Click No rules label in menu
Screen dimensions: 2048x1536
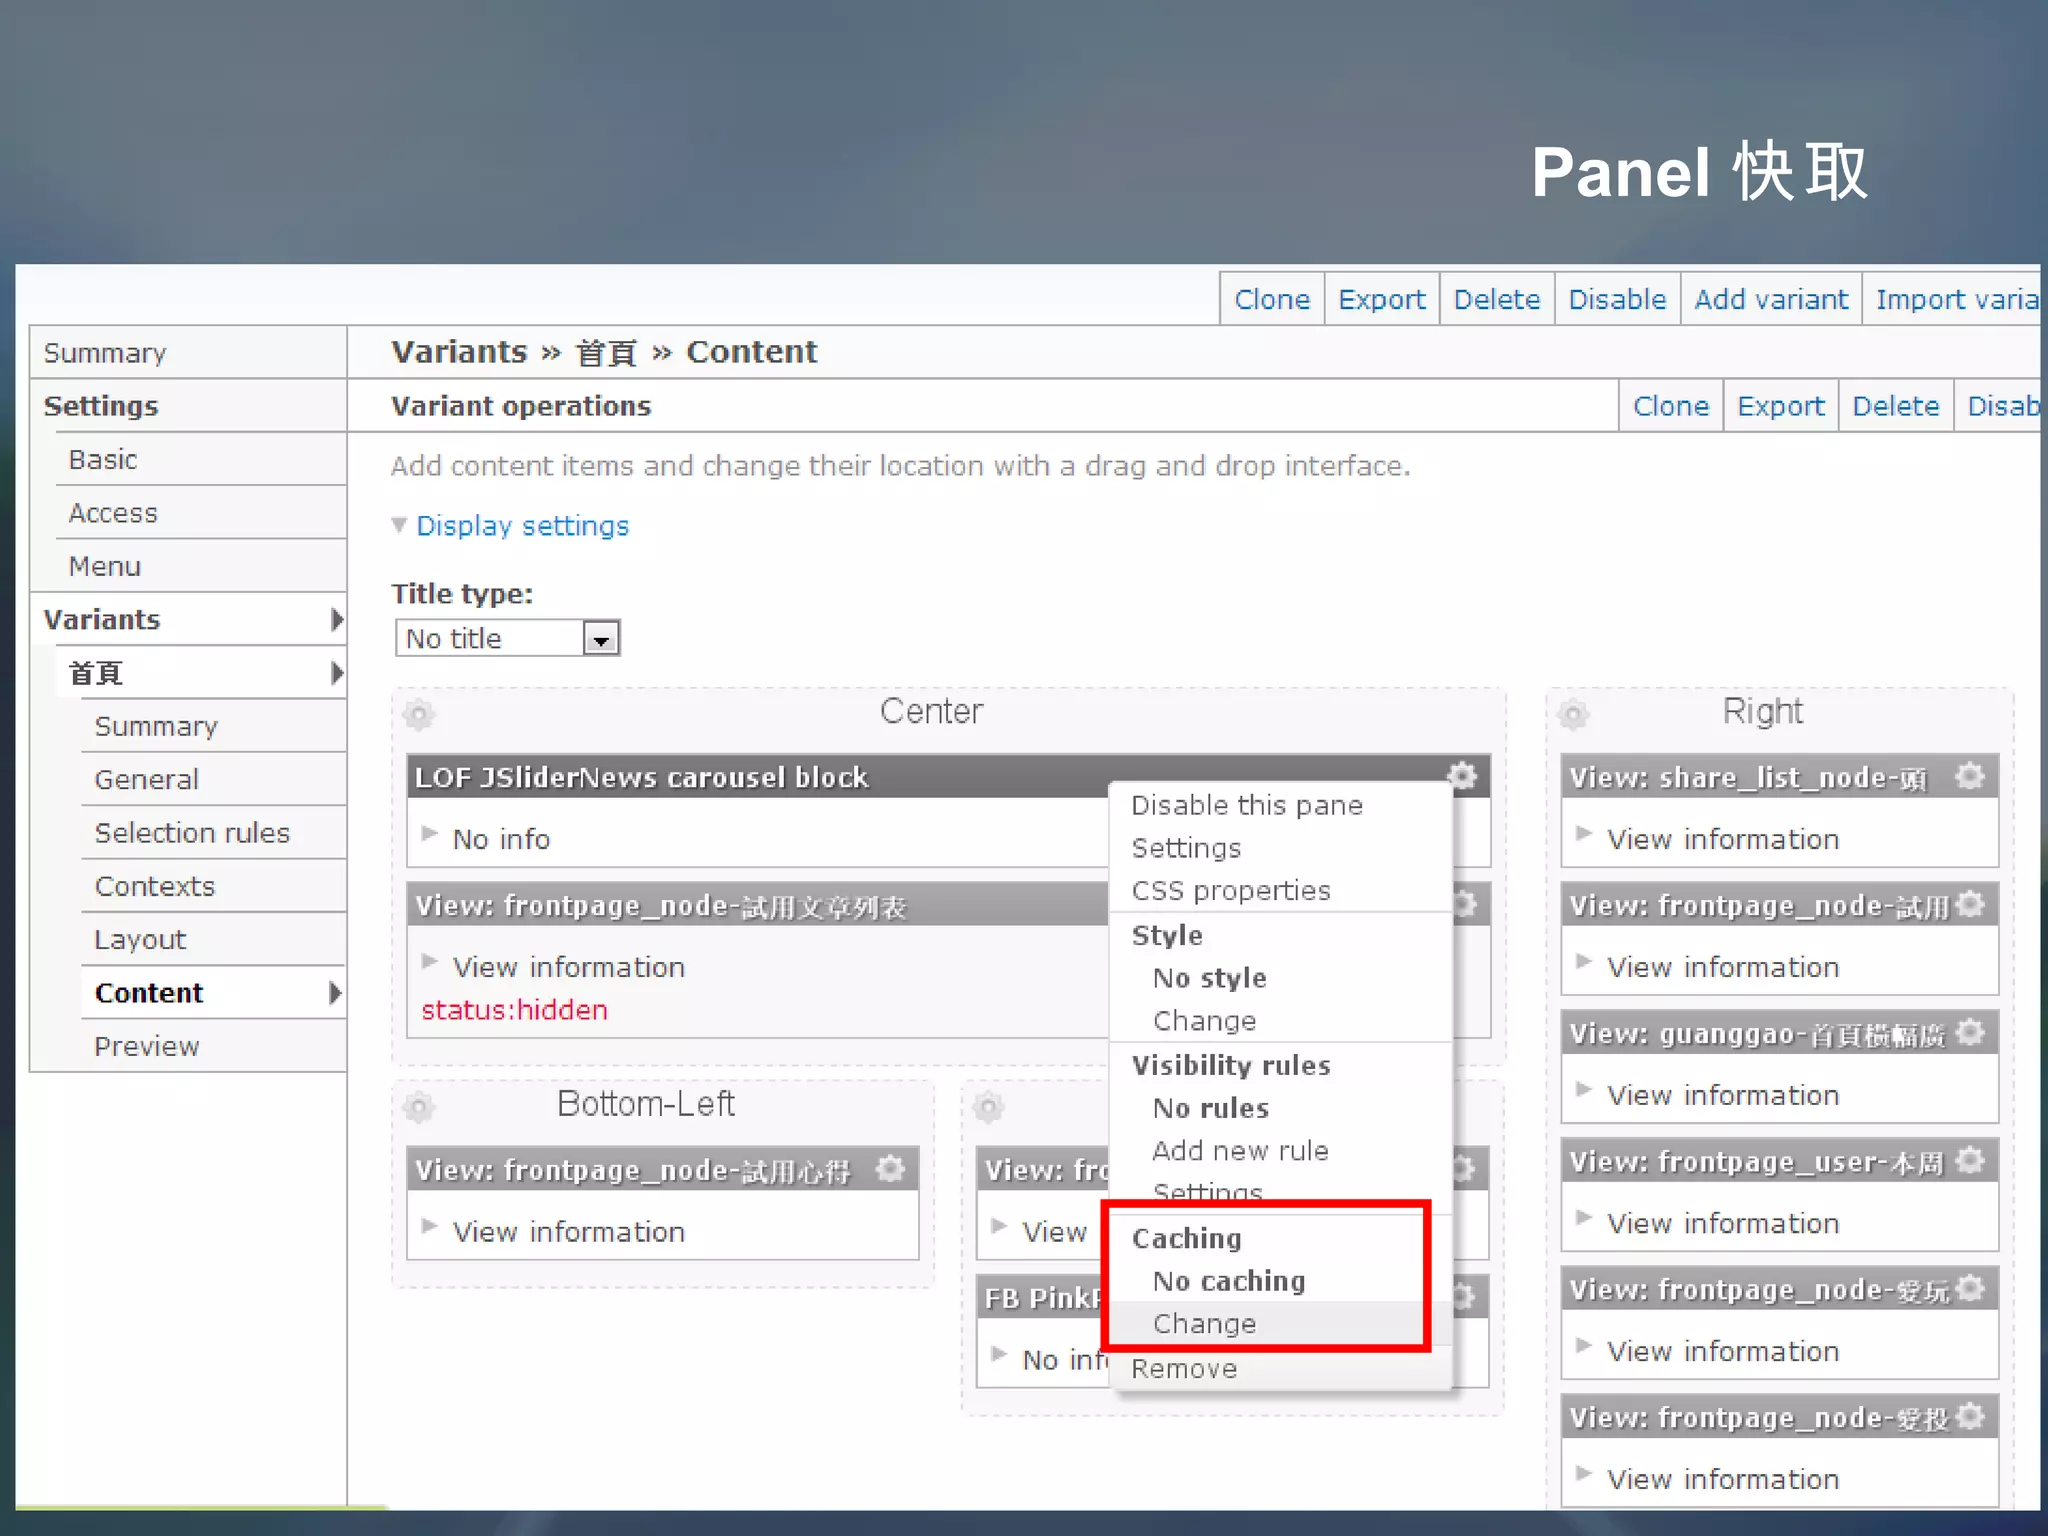[x=1211, y=1108]
